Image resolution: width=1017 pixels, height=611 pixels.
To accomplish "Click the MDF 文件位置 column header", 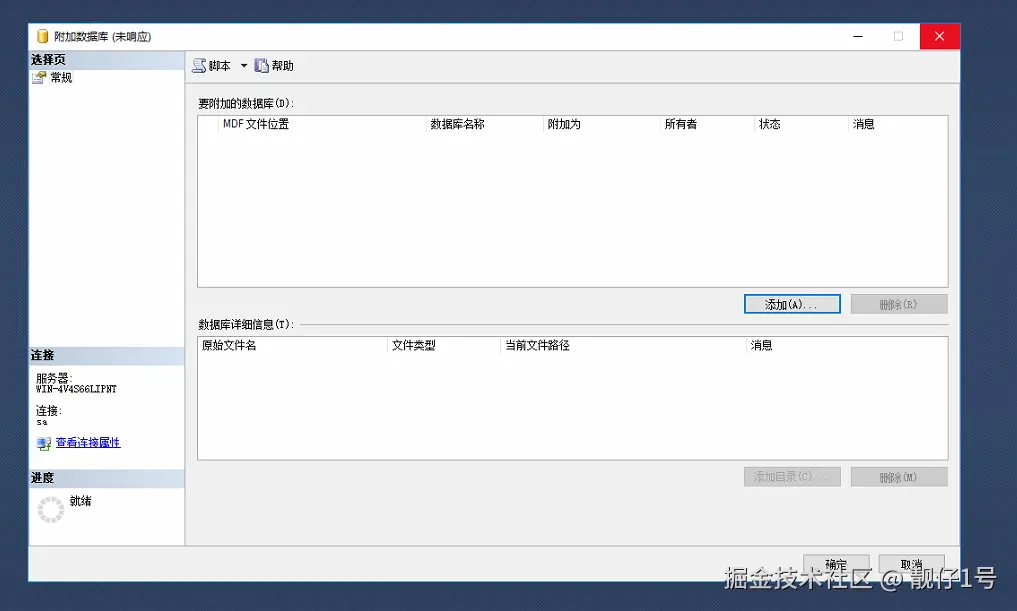I will 322,124.
